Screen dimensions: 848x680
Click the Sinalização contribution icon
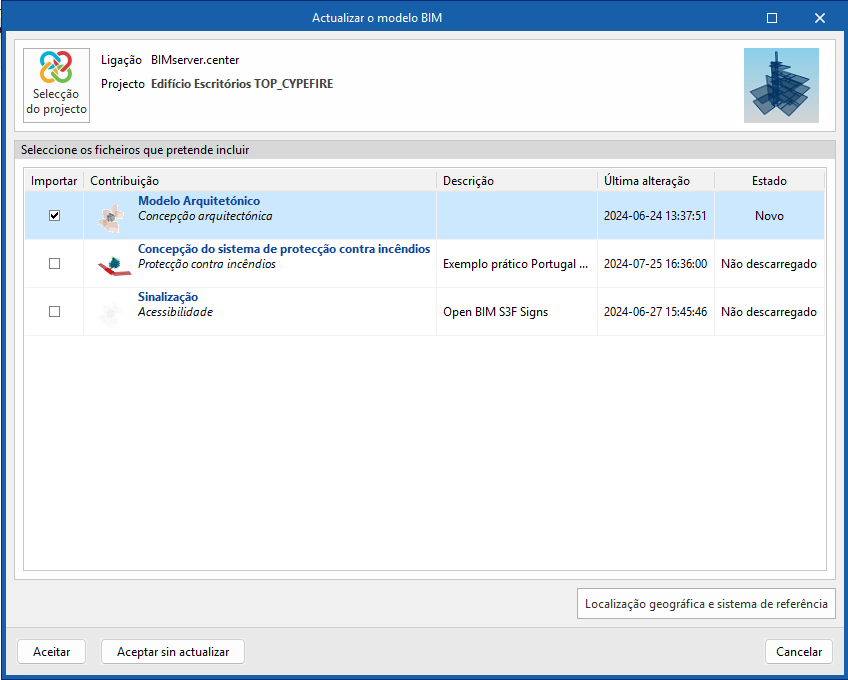coord(110,312)
